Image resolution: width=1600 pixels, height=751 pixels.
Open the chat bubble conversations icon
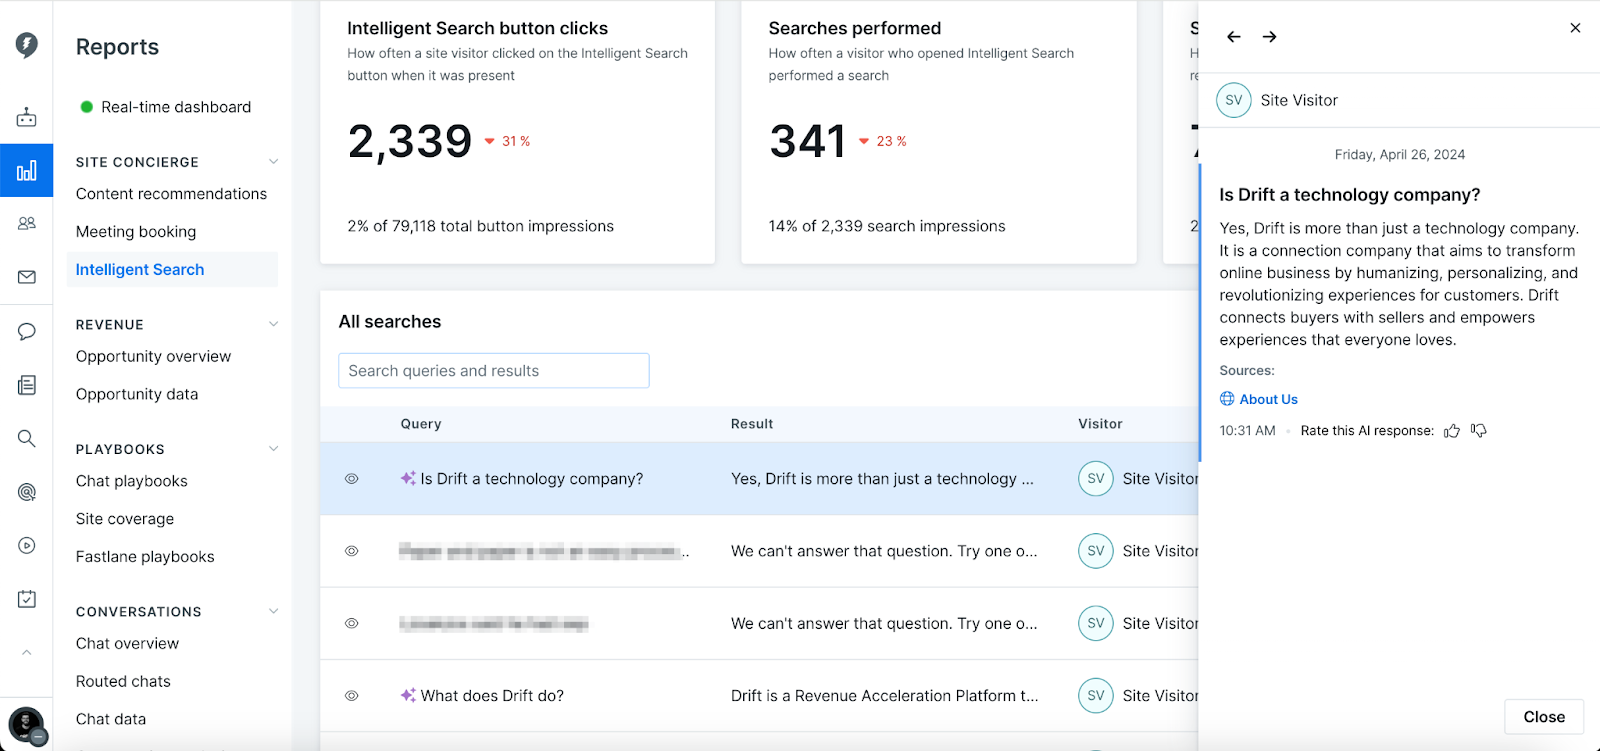tap(27, 331)
